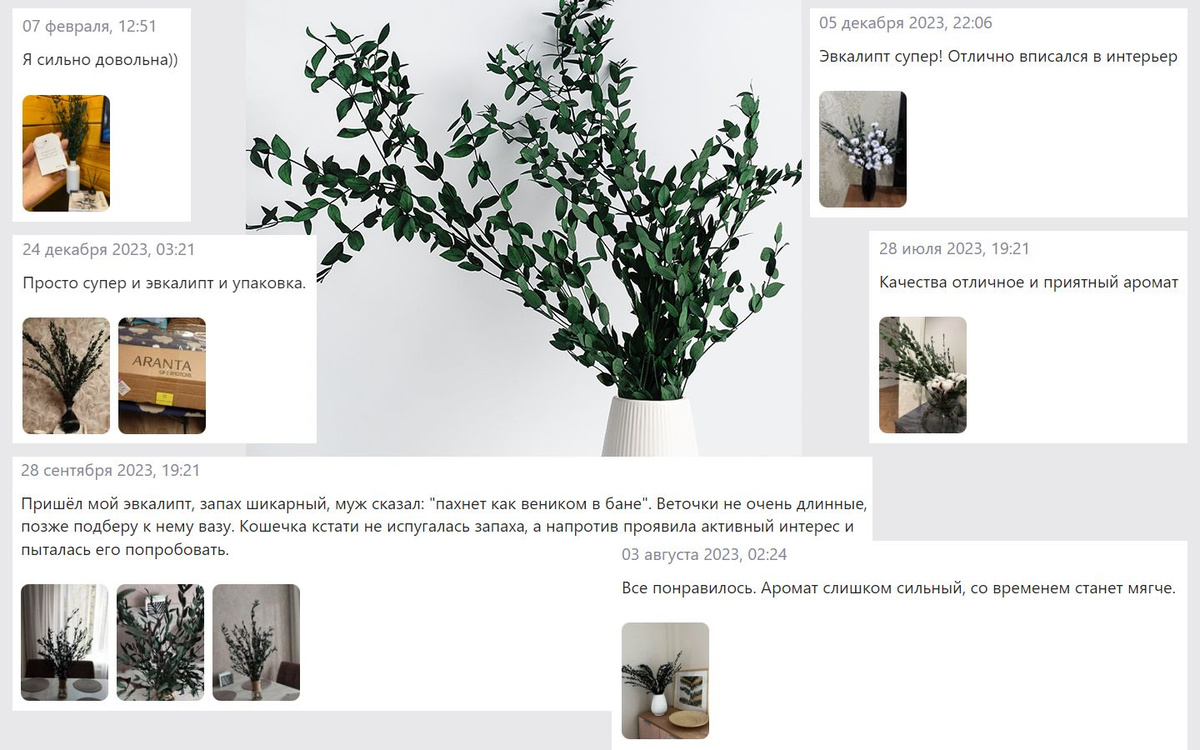This screenshot has height=750, width=1200.
Task: Open second photo in the 28 сентября review
Action: click(x=160, y=642)
